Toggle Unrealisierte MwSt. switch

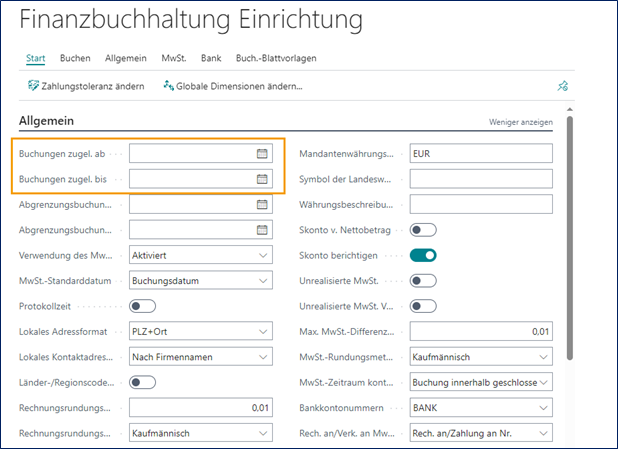[x=423, y=281]
